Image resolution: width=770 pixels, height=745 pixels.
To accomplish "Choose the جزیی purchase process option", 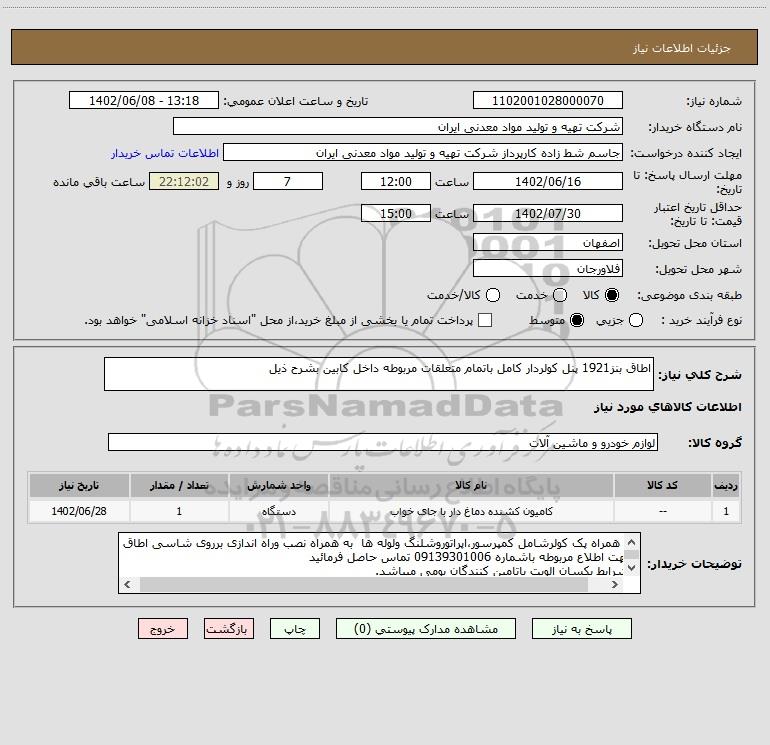I will [x=635, y=320].
